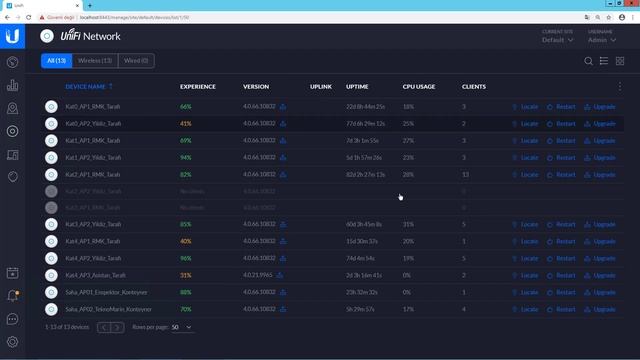This screenshot has height=360, width=640.
Task: Open the Map sidebar icon
Action: [12, 108]
